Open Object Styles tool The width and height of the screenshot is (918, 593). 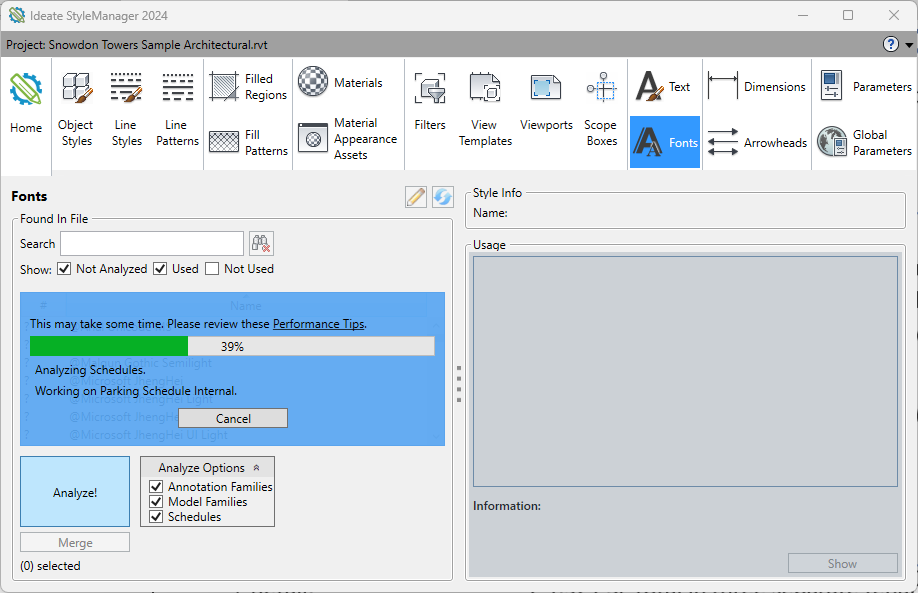tap(76, 109)
